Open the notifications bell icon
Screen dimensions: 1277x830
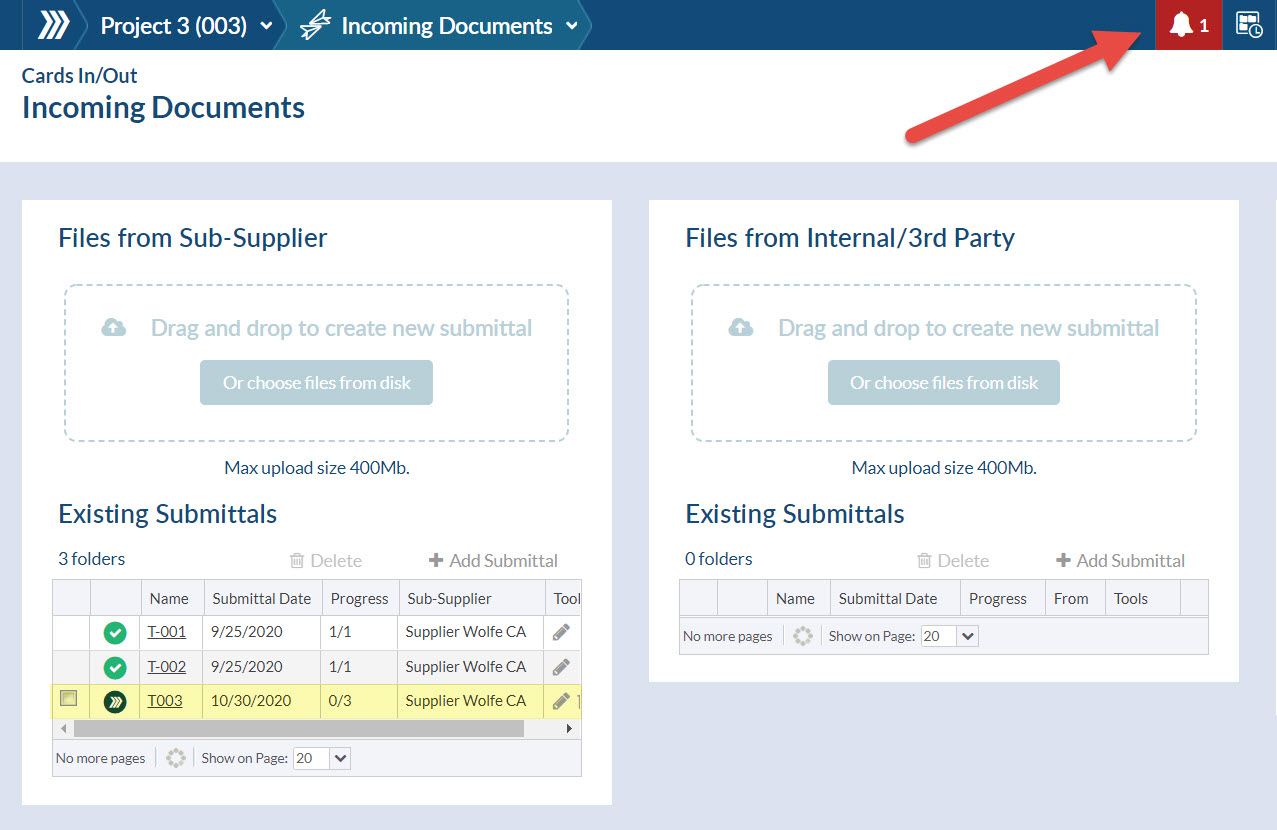[x=1181, y=25]
